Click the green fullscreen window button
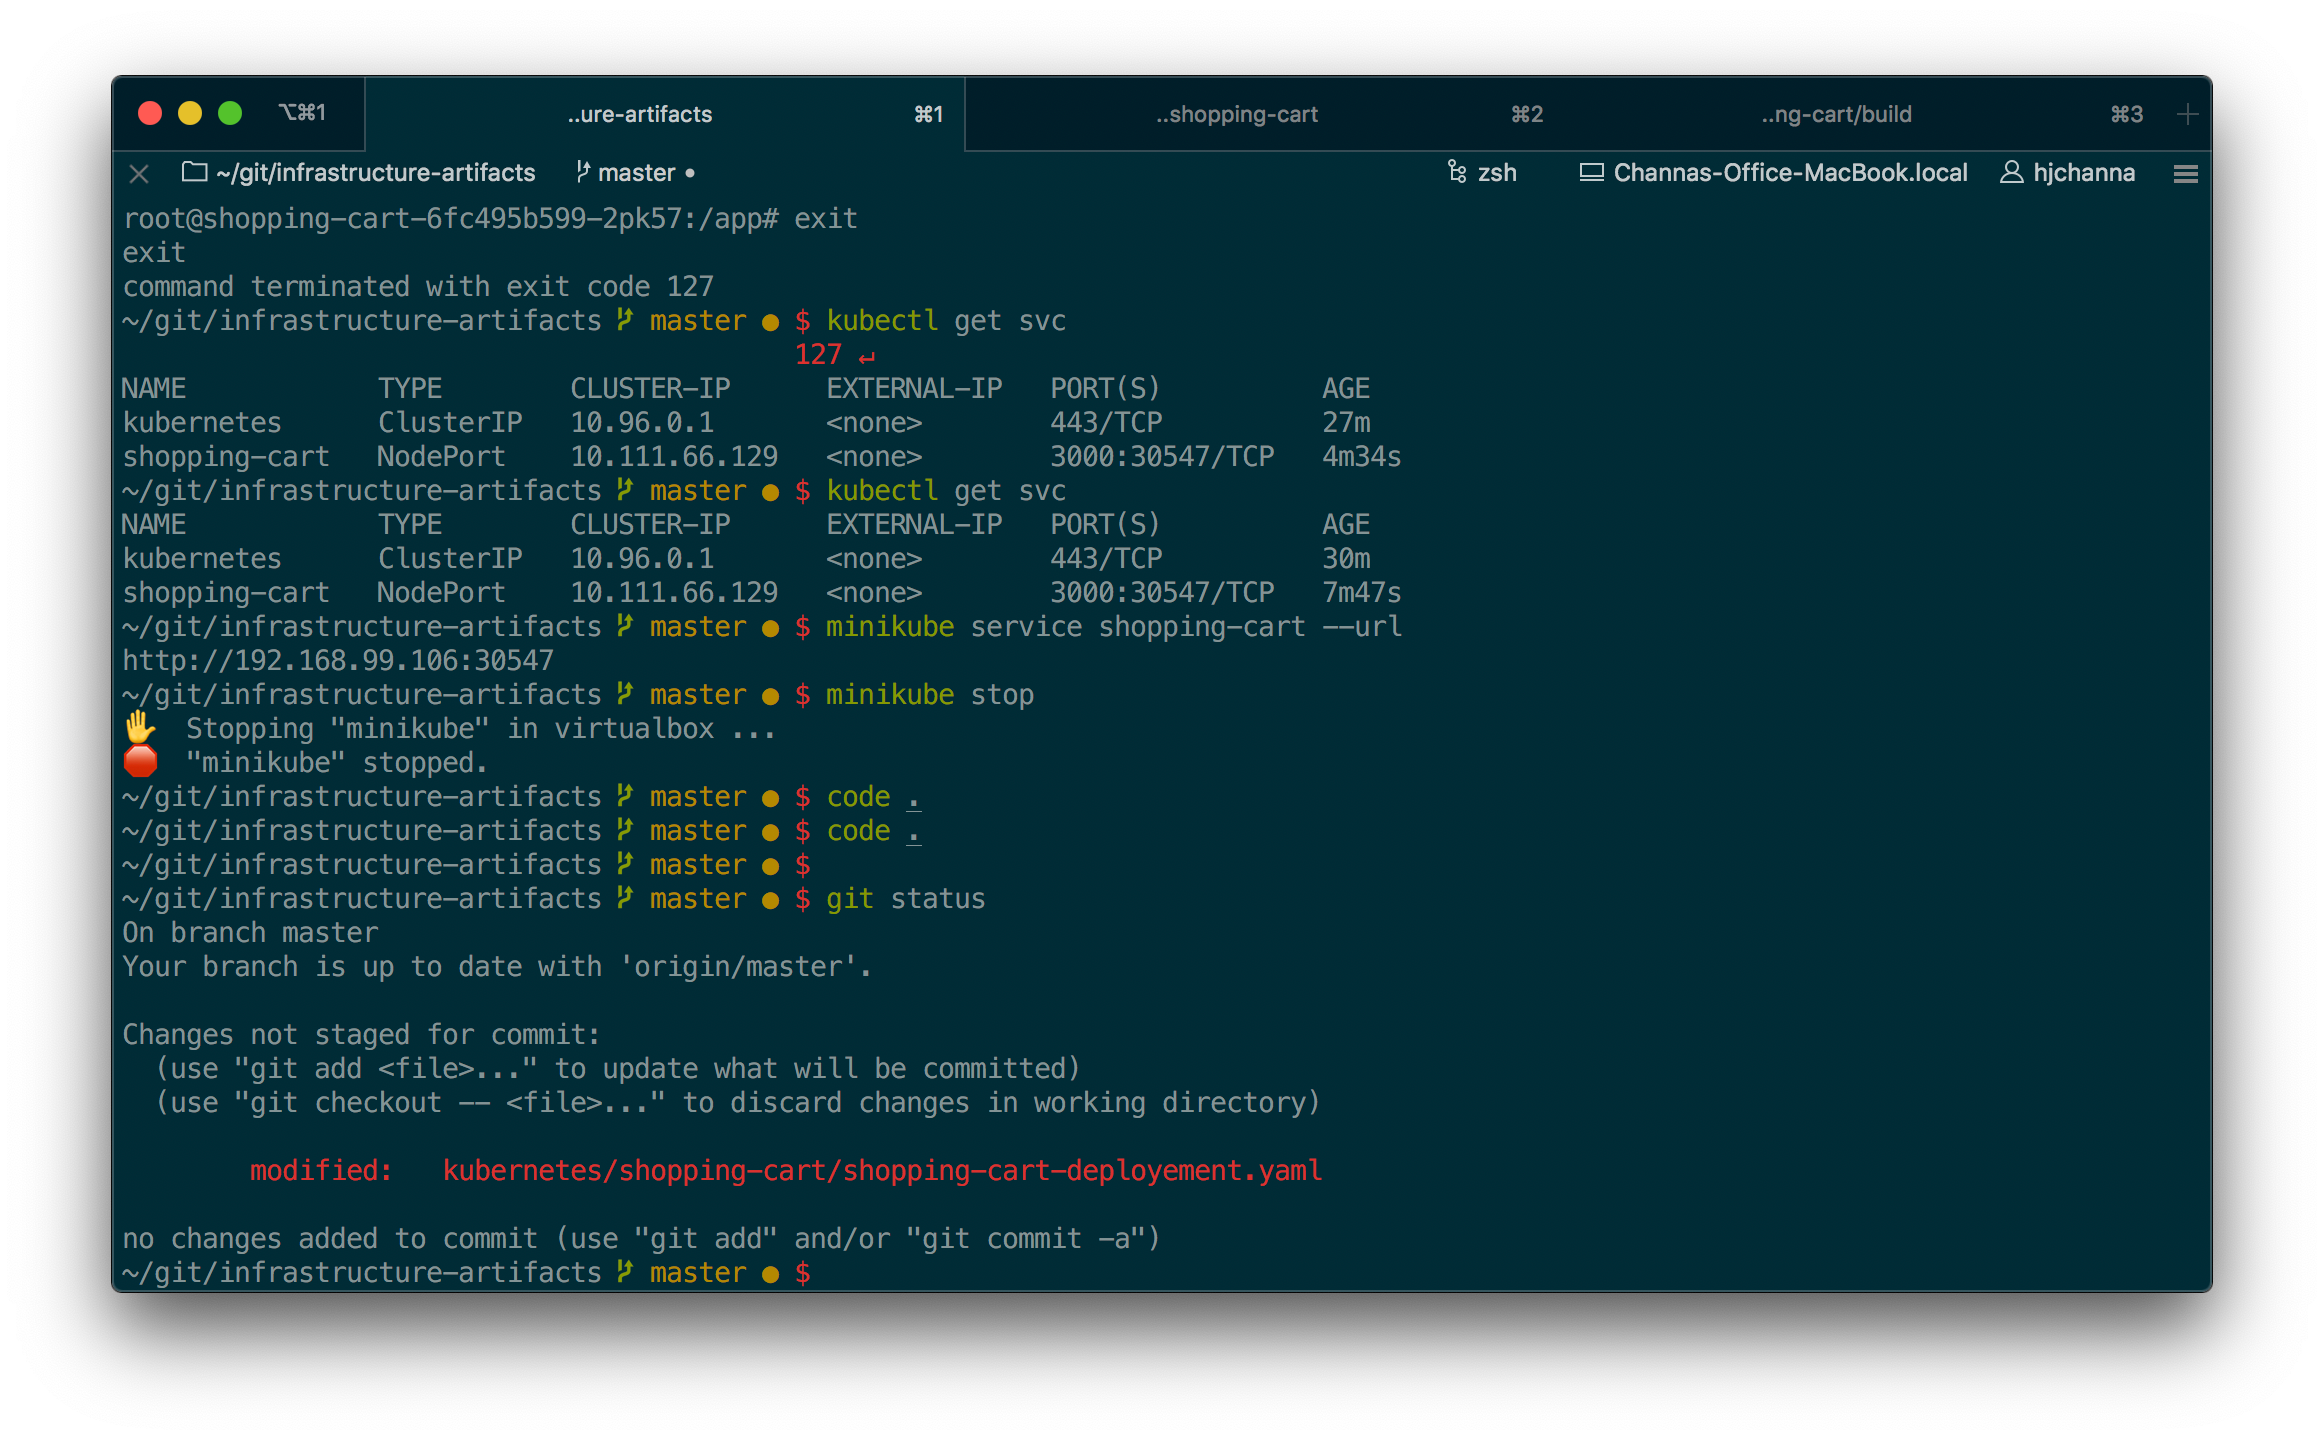2324x1440 pixels. (230, 113)
